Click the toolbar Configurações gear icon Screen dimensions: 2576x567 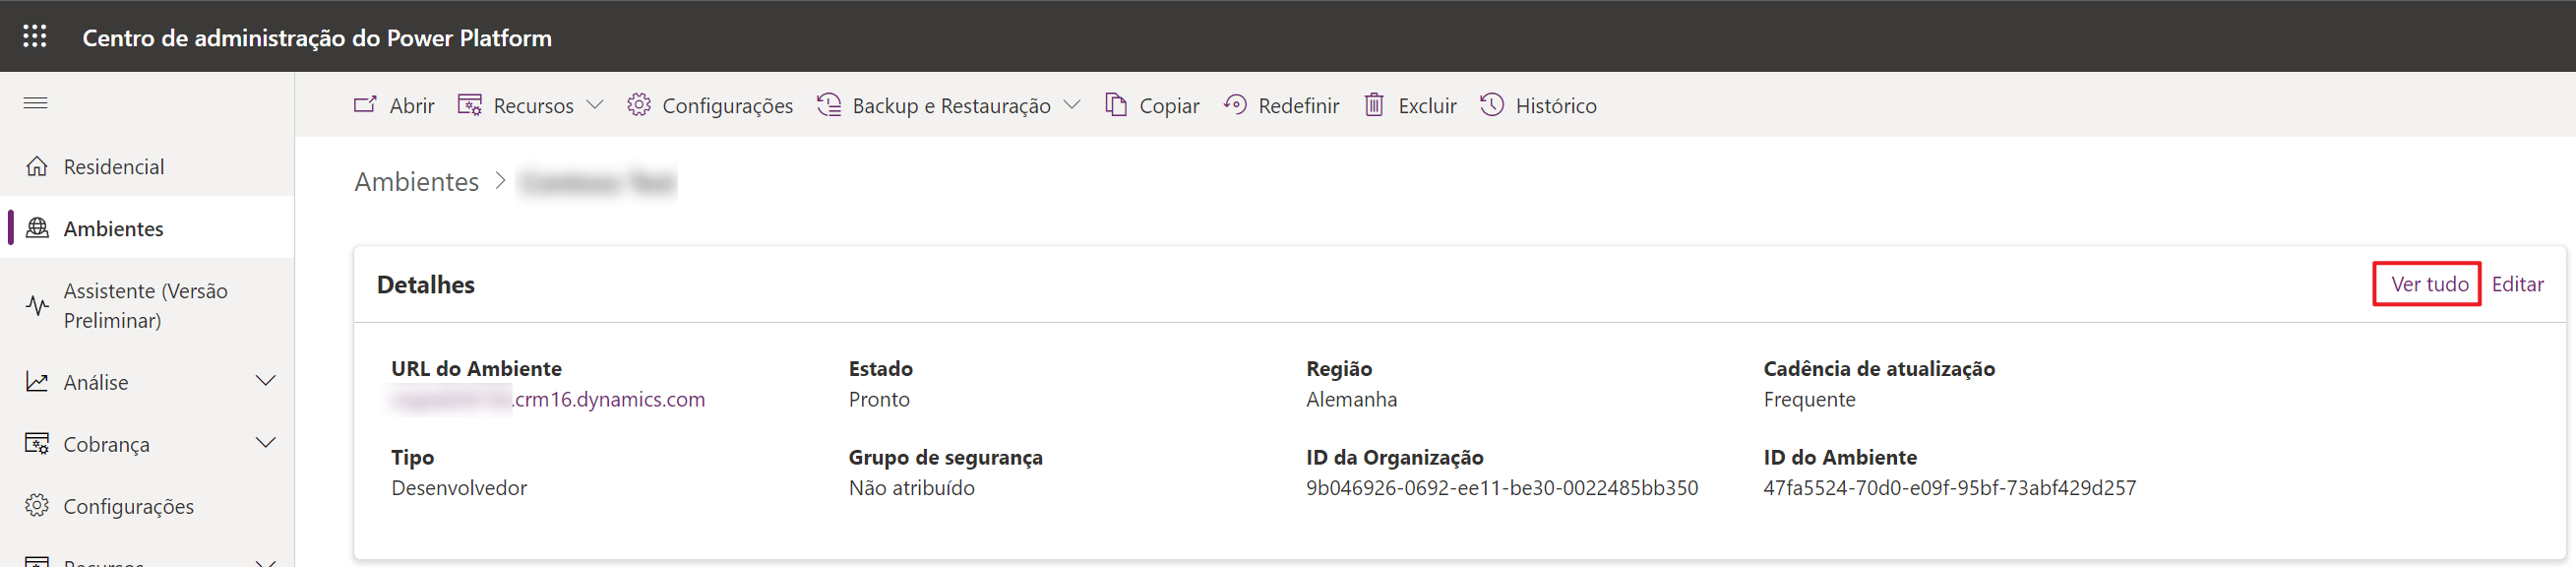639,105
